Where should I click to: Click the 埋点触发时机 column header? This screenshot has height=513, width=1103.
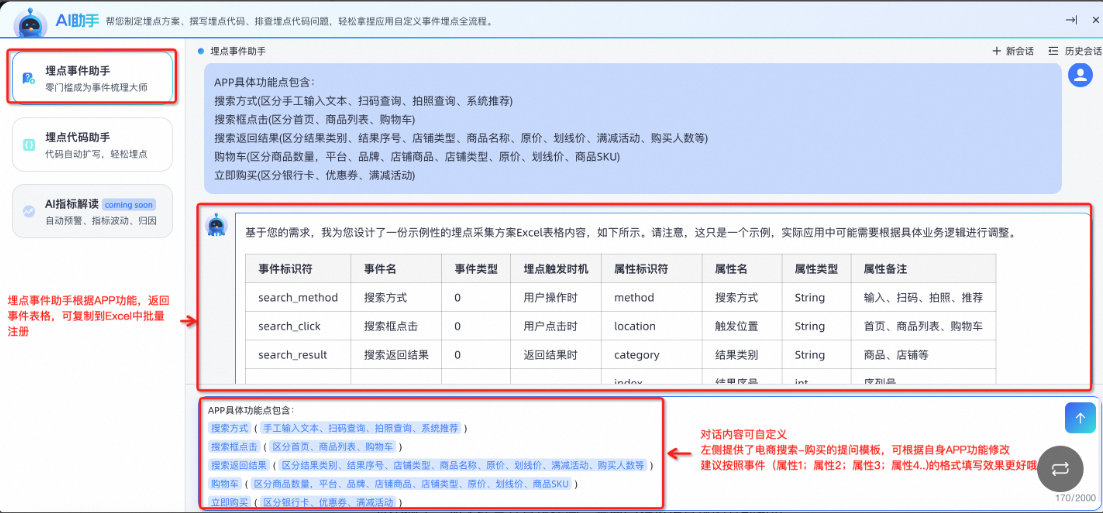[556, 269]
